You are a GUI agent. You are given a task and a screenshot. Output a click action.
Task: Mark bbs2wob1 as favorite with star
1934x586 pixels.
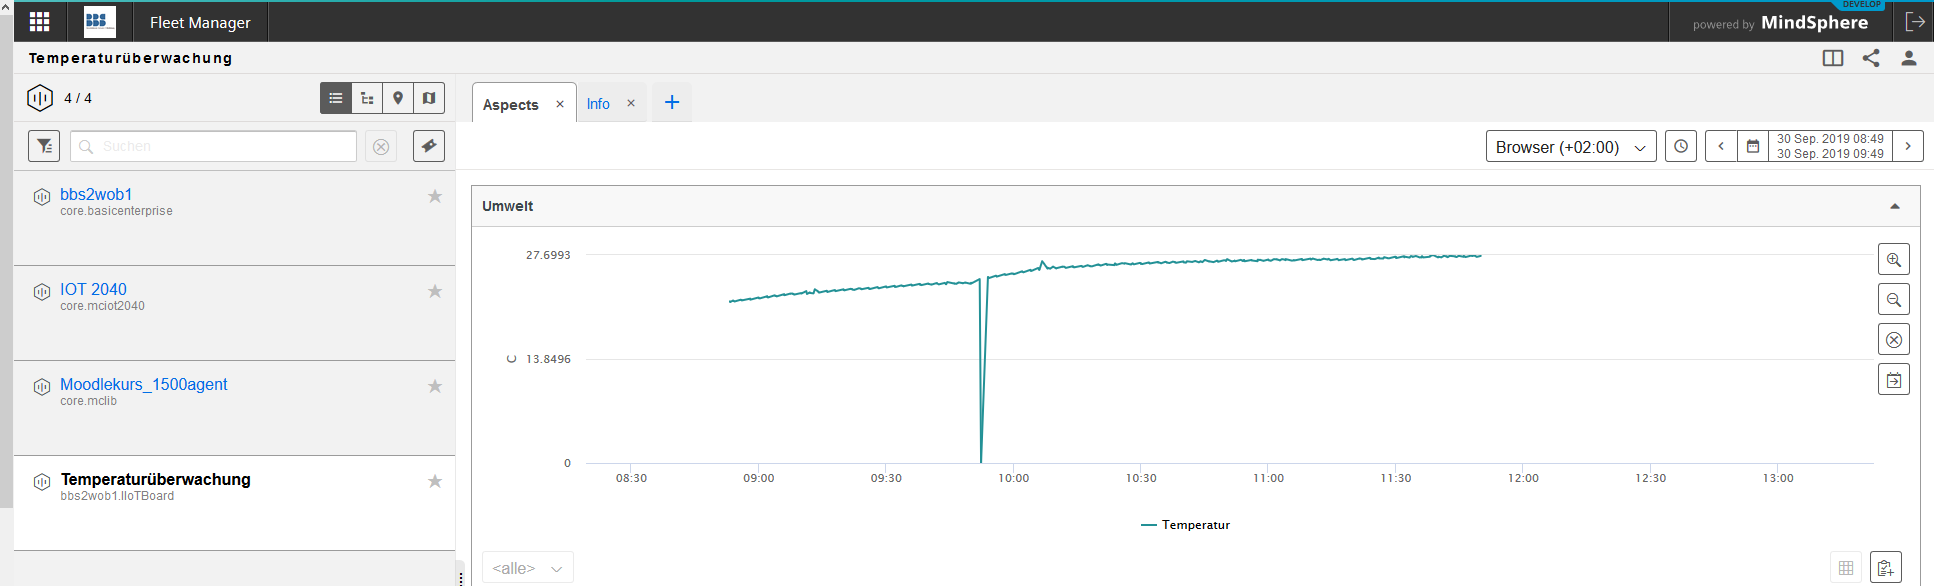[435, 196]
